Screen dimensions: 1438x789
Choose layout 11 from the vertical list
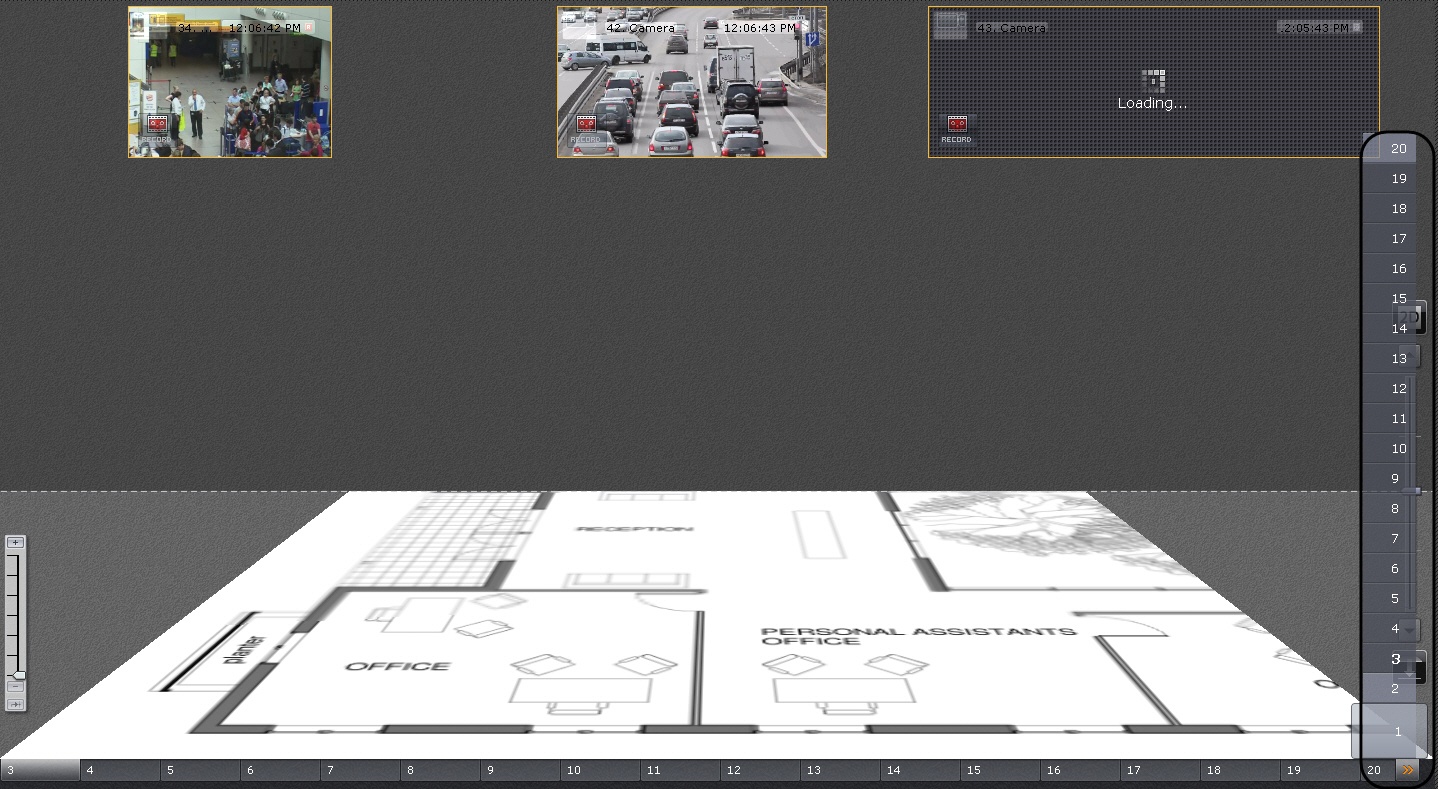point(1398,419)
